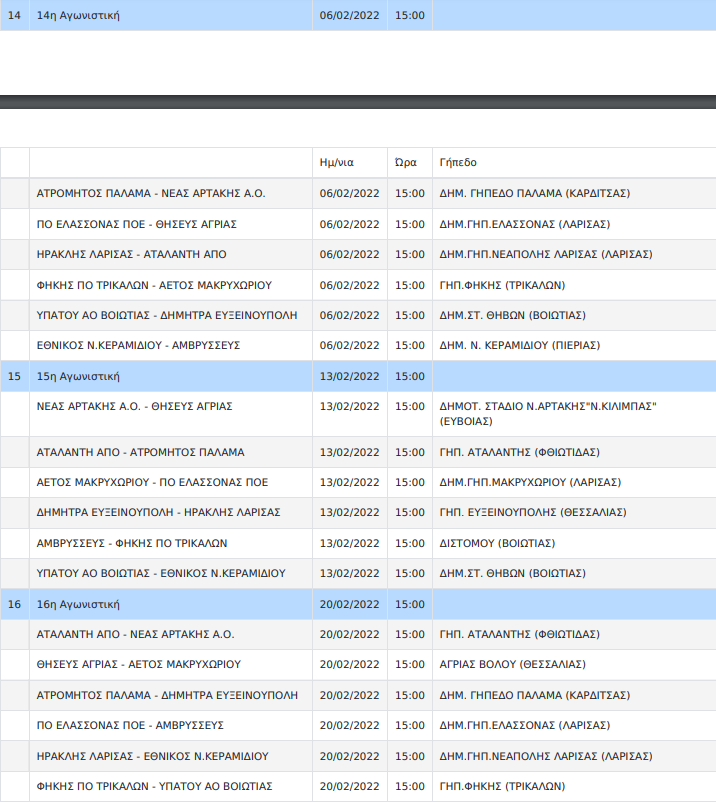The height and width of the screenshot is (802, 716).
Task: Select match ΦΗΚΗΣ ΠΟ ΤΡΙΚΑΛΩΝ - ΑΕΤΟΣ ΜΑΚΡΥΧΩΡΙΟΥ
Action: [x=154, y=285]
